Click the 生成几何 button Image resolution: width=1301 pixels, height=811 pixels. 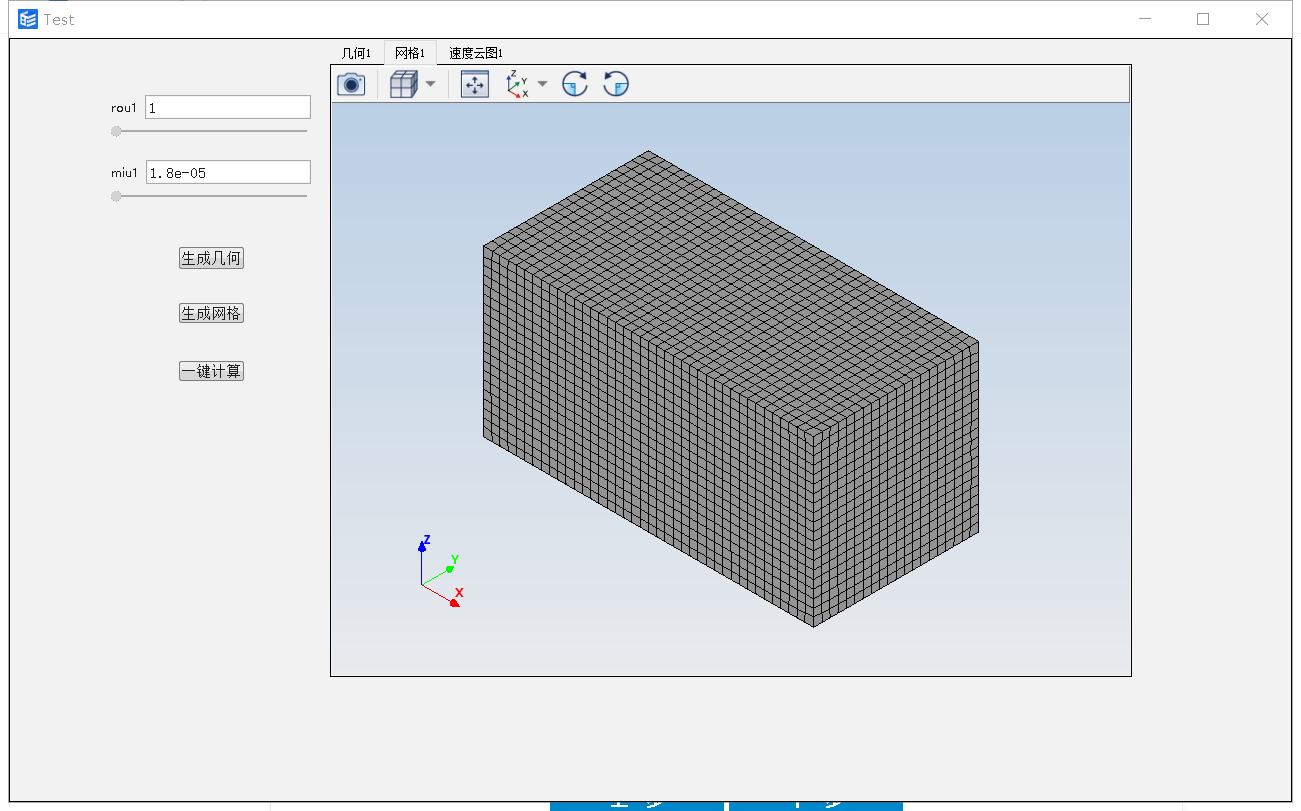211,258
